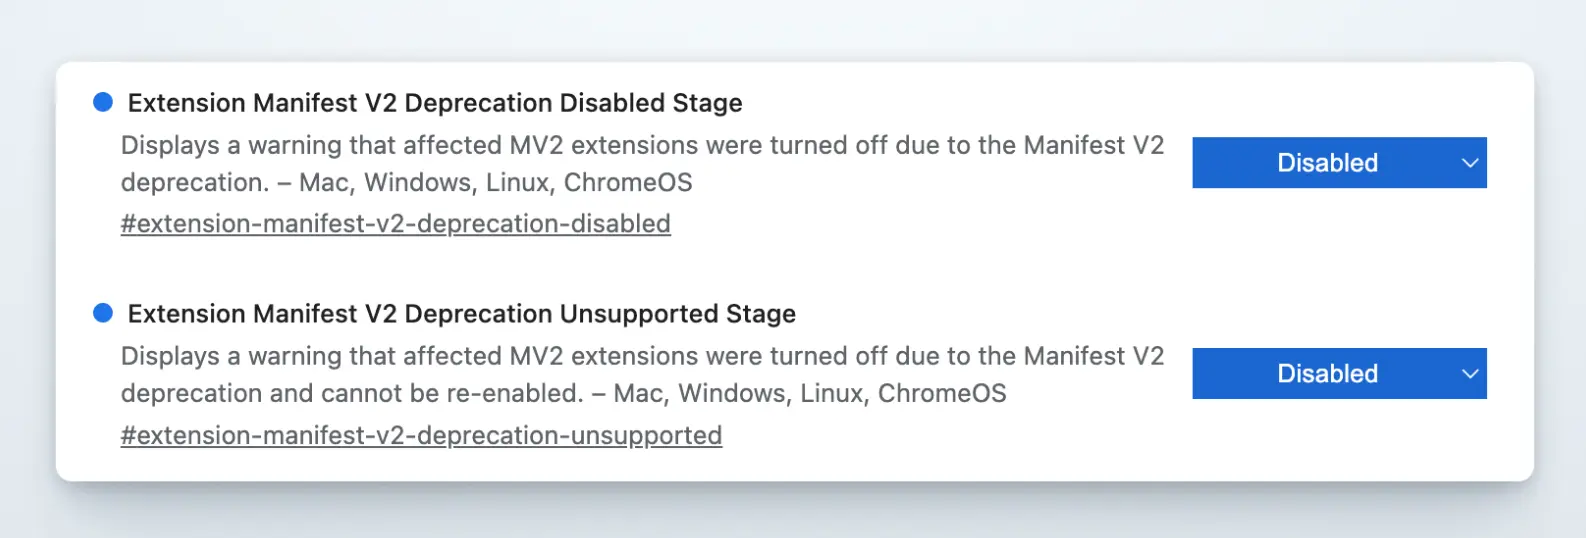The image size is (1586, 538).
Task: Click 'Disabled' label in second flag's select box
Action: [x=1327, y=374]
